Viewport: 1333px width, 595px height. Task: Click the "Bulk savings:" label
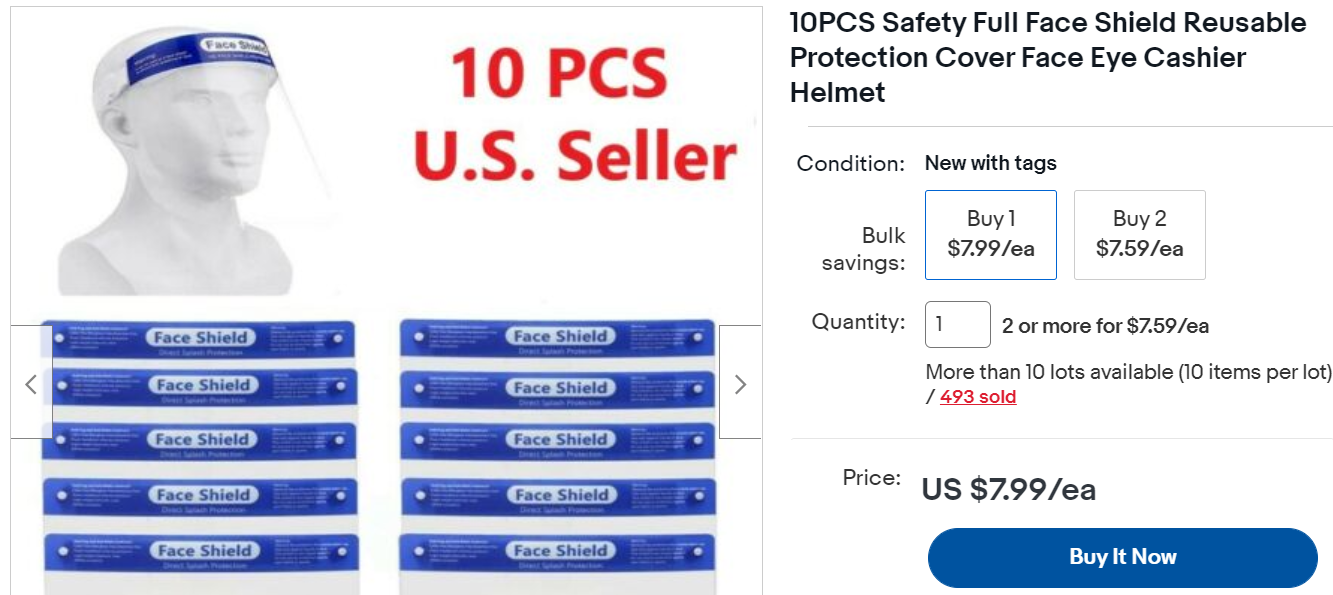coord(864,249)
